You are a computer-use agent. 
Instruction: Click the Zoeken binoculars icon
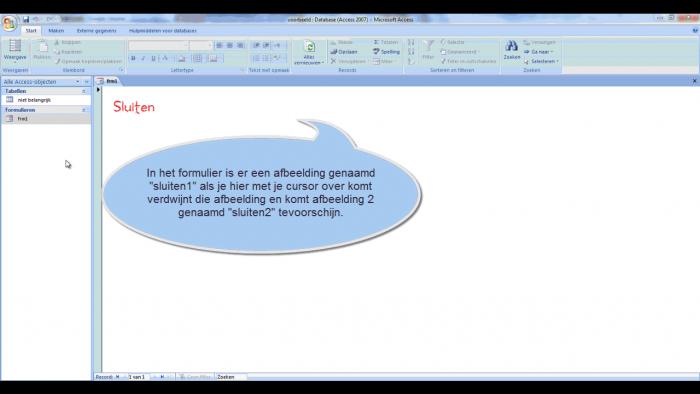512,46
